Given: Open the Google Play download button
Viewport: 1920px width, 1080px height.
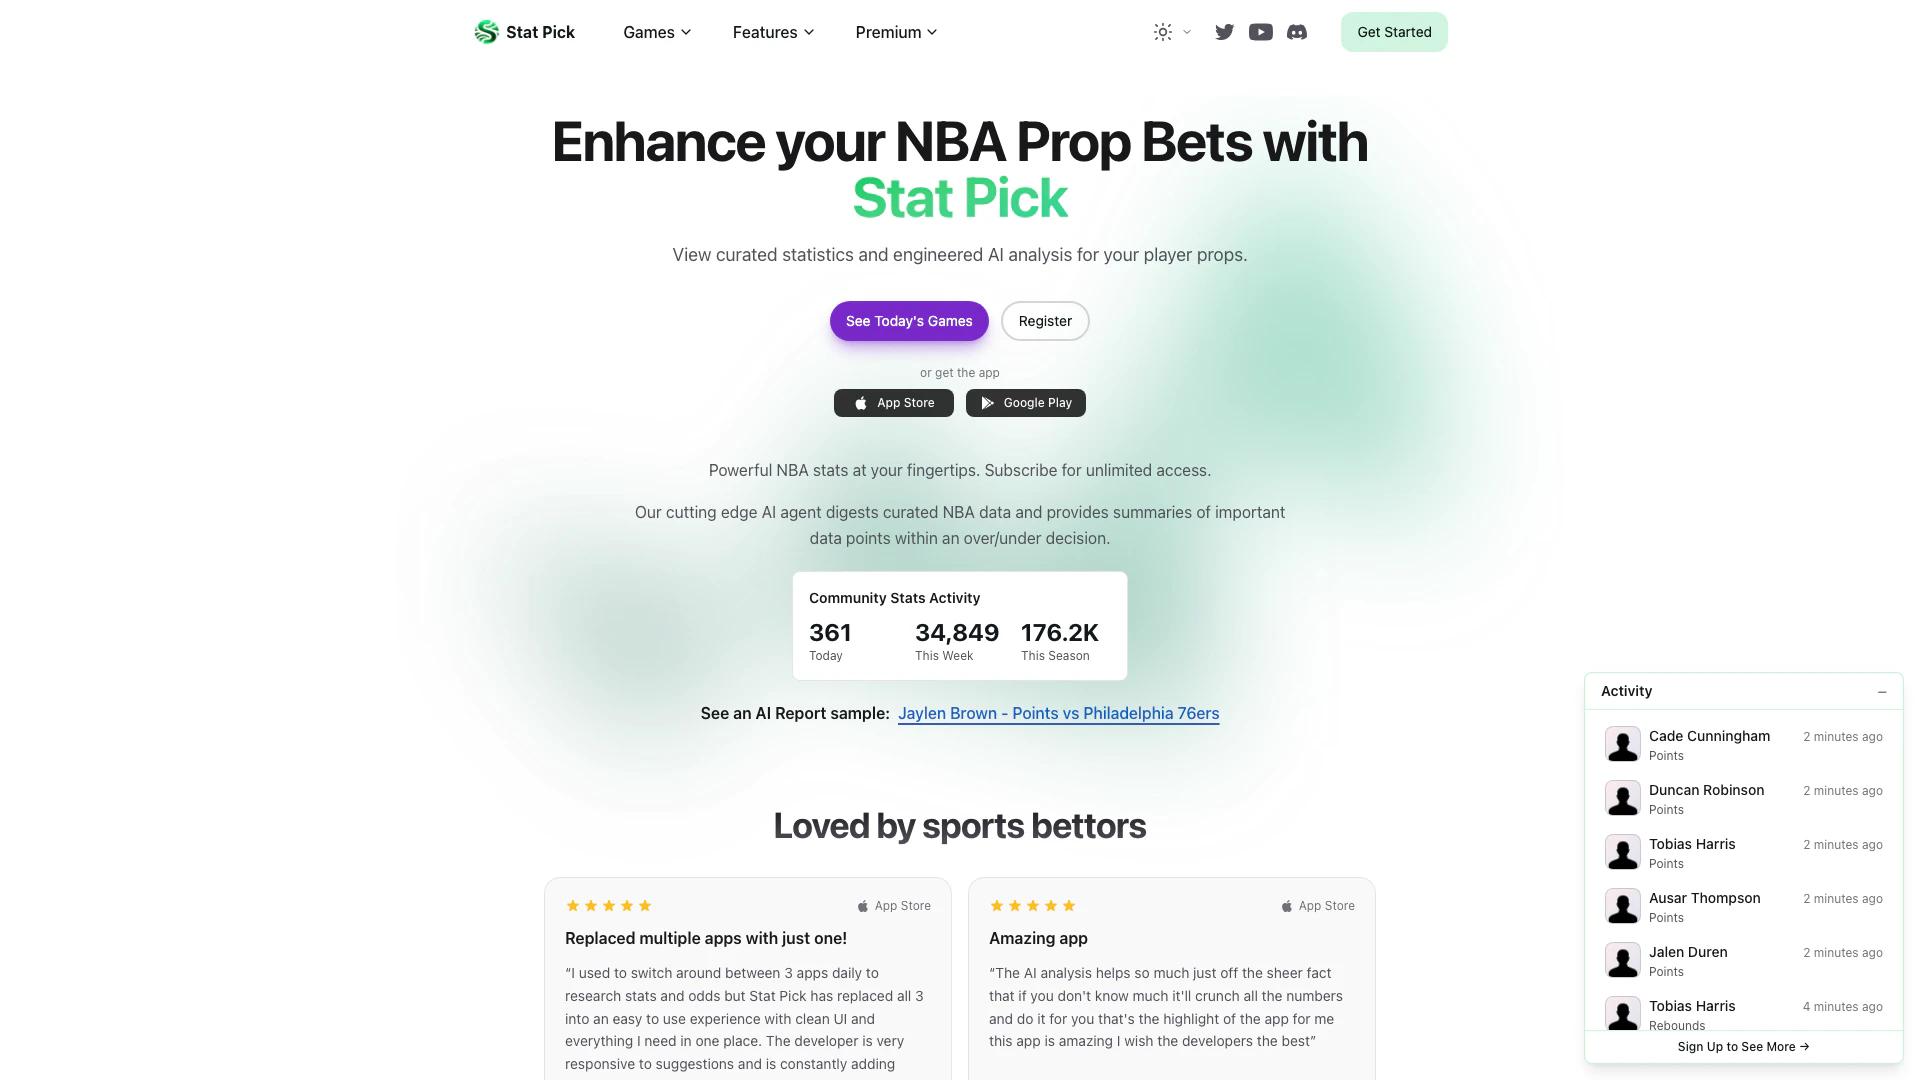Looking at the screenshot, I should (x=1026, y=403).
